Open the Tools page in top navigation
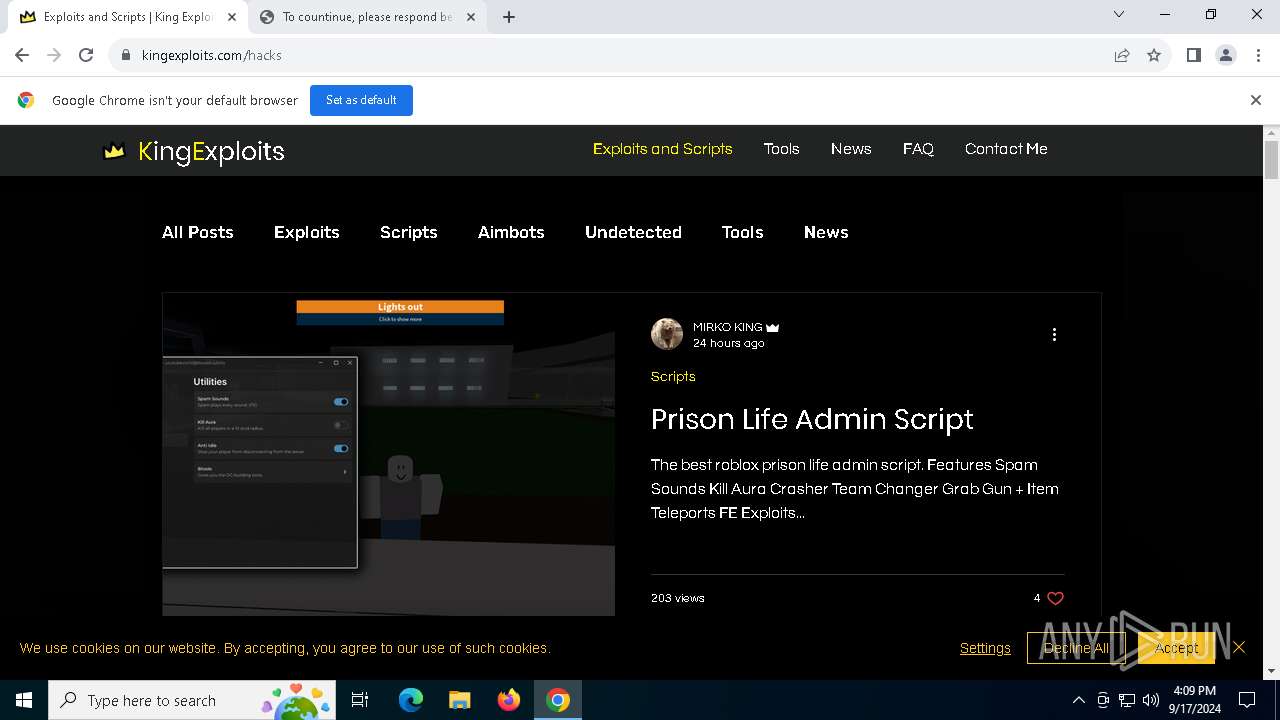Image resolution: width=1280 pixels, height=720 pixels. coord(781,149)
